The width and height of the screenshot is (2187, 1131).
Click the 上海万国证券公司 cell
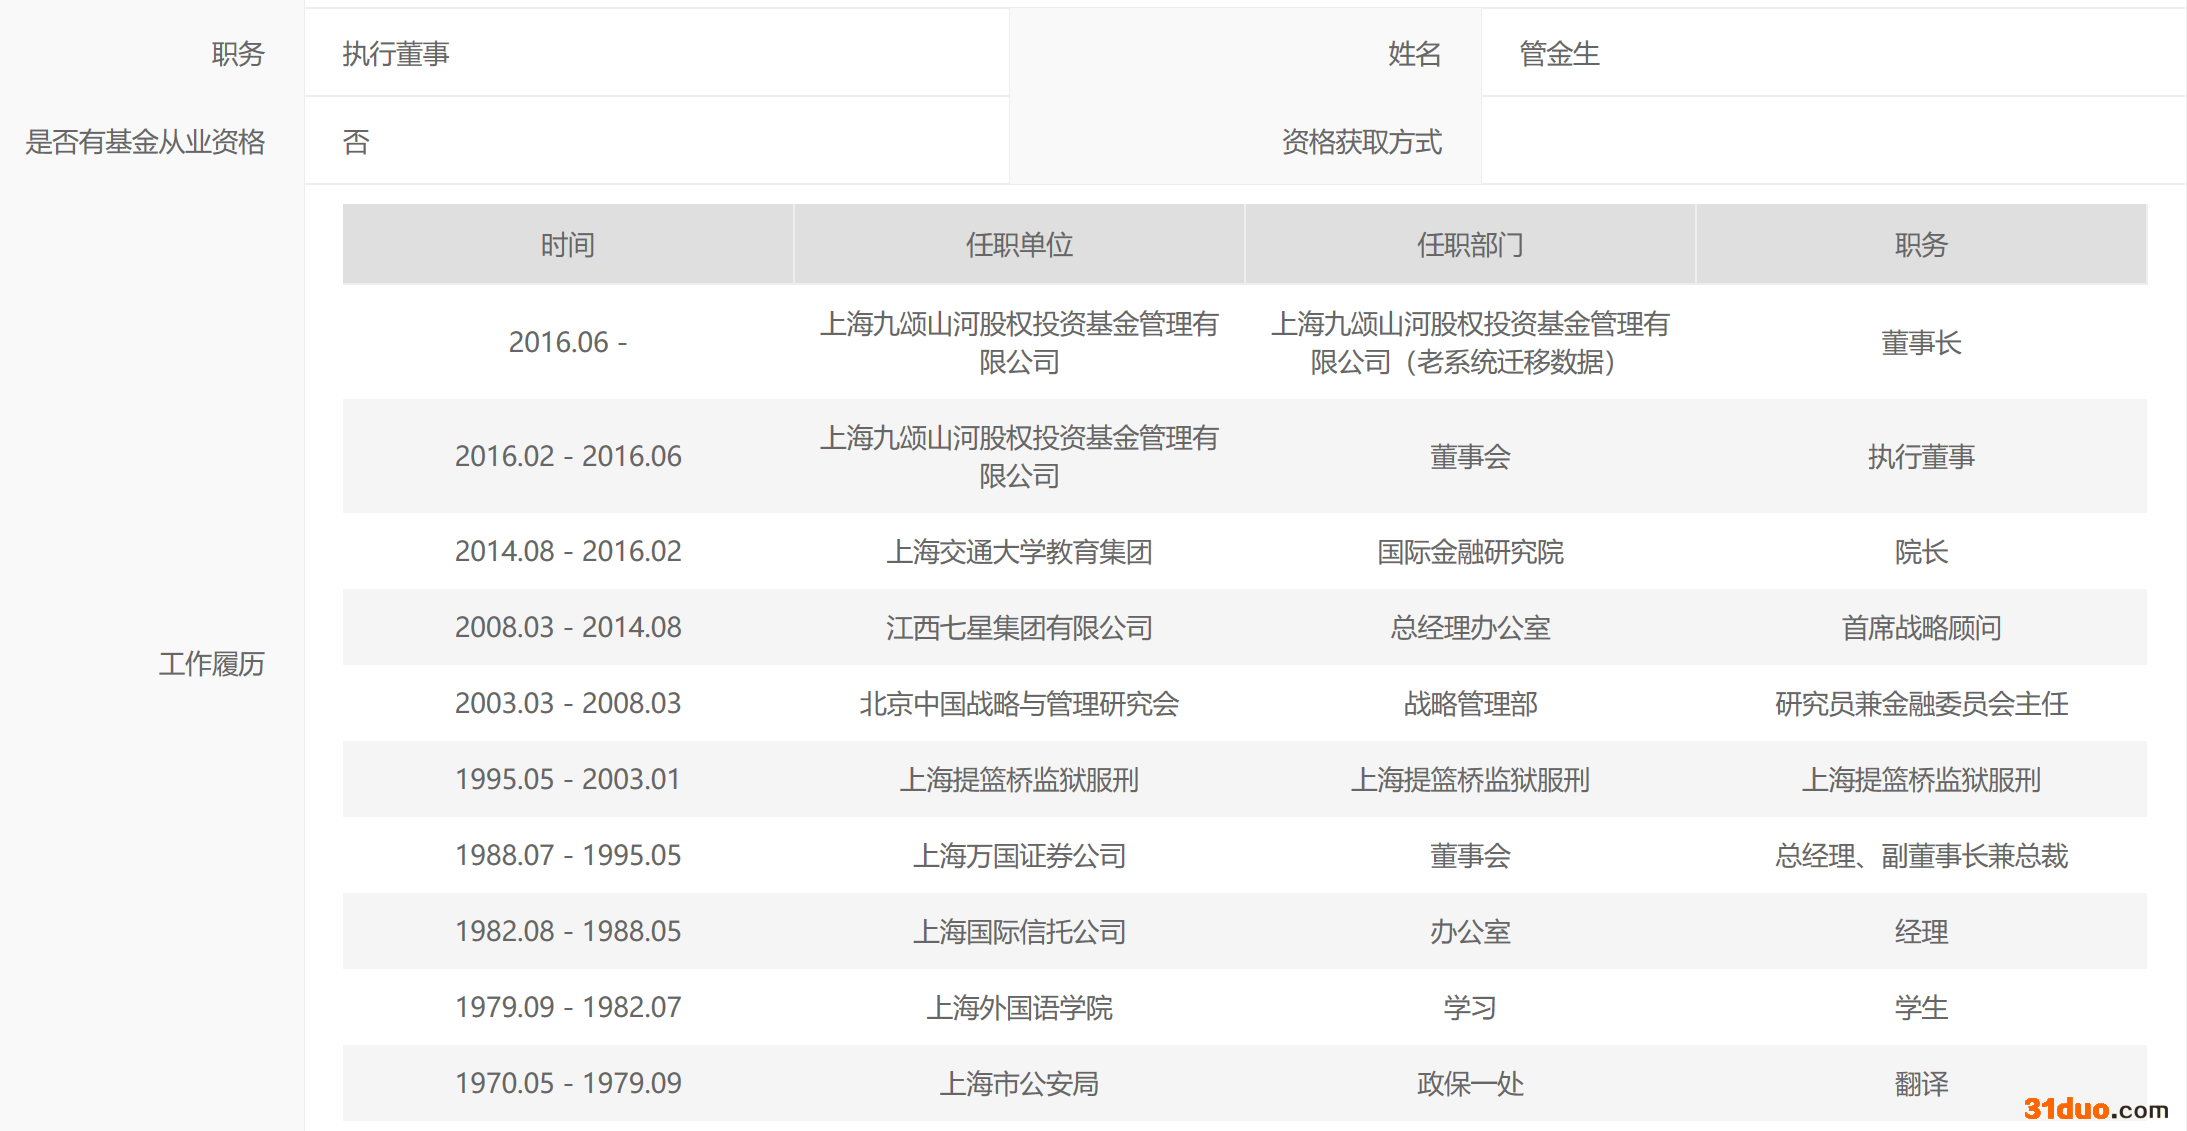1018,856
